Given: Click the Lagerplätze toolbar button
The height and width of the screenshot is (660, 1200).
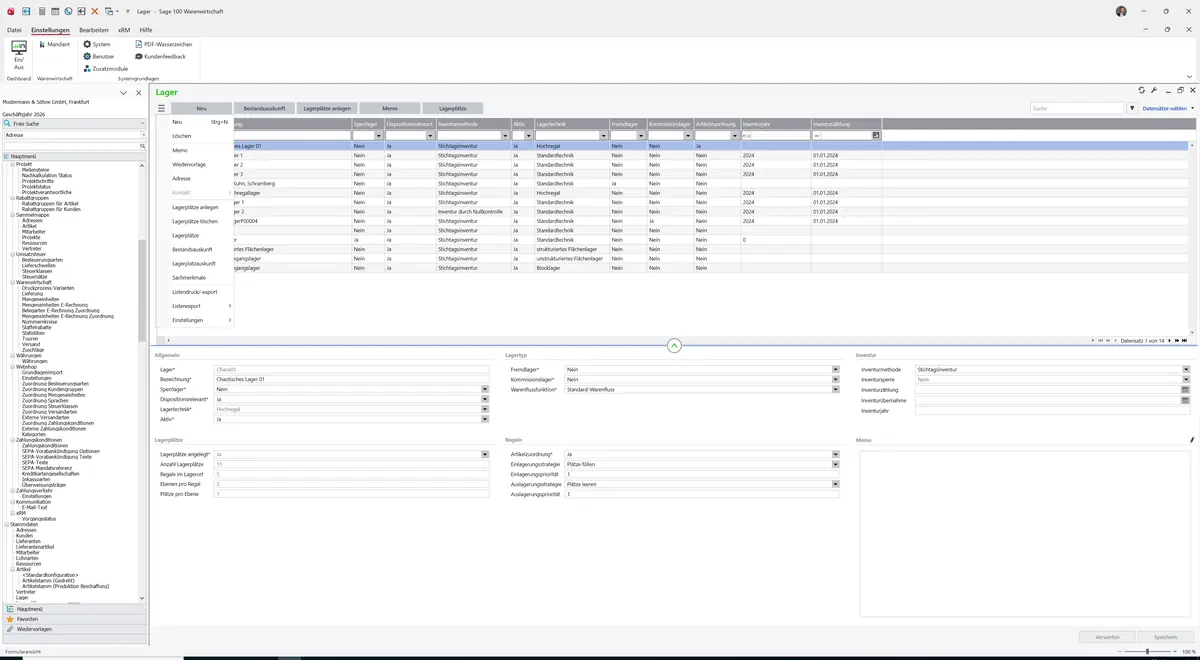Looking at the screenshot, I should (x=452, y=108).
